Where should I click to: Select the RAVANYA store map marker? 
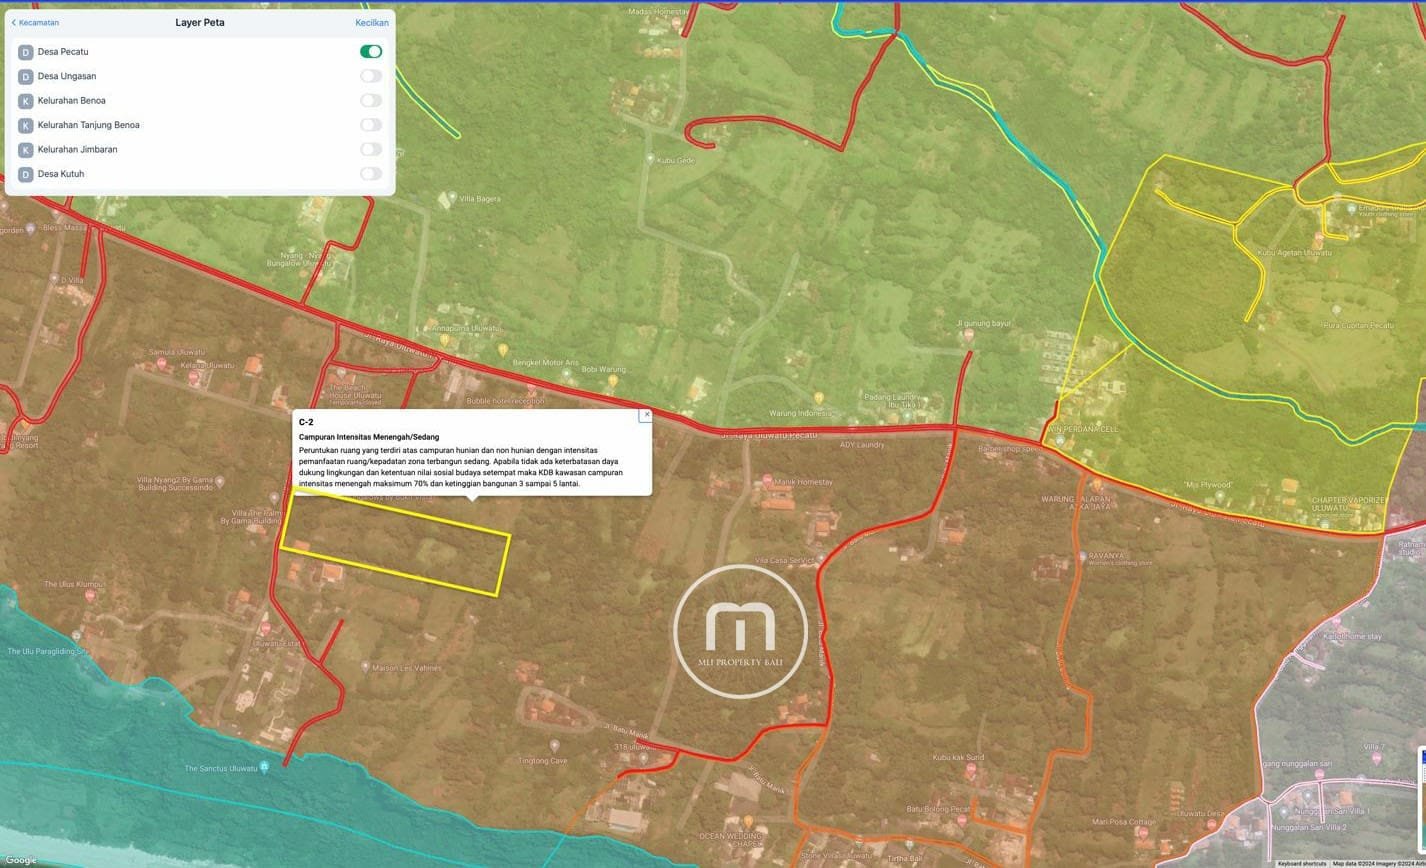click(x=1082, y=556)
